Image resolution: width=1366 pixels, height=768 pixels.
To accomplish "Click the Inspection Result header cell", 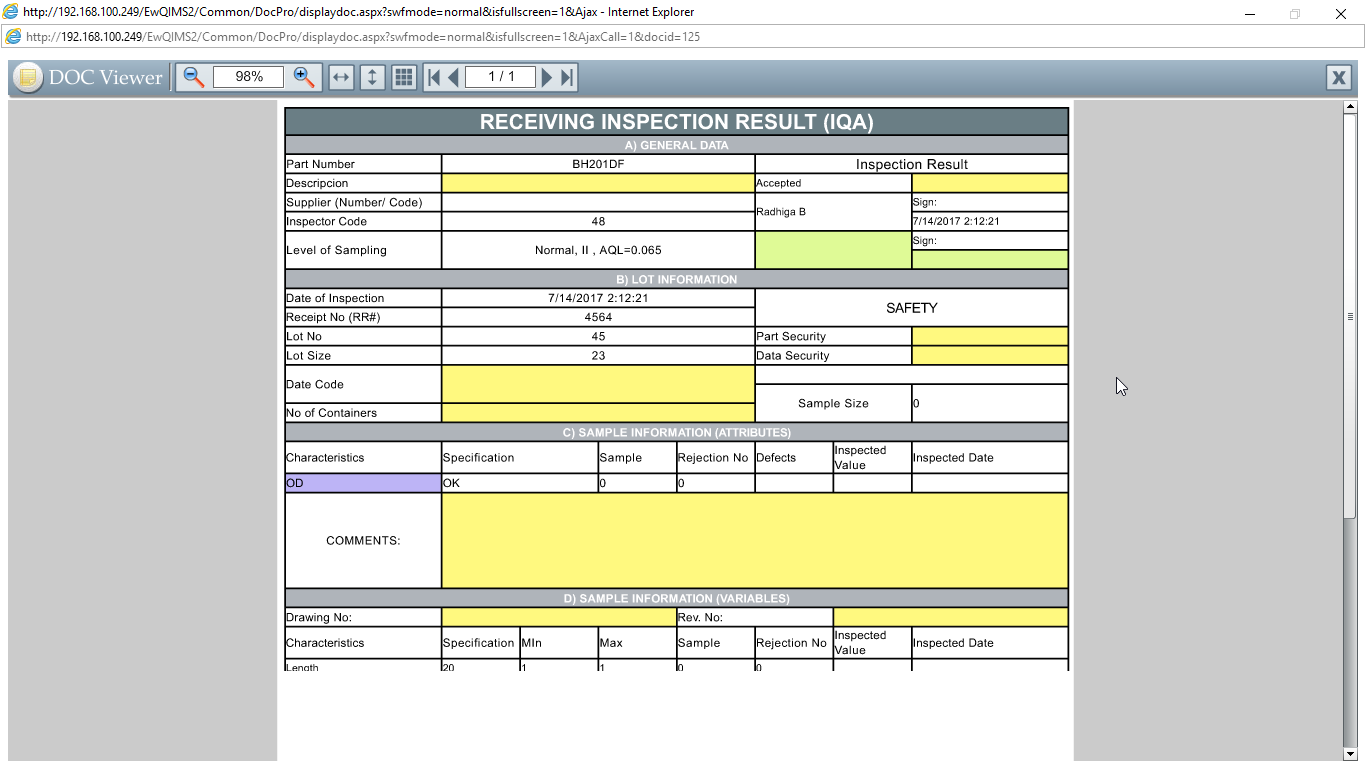I will pyautogui.click(x=912, y=164).
